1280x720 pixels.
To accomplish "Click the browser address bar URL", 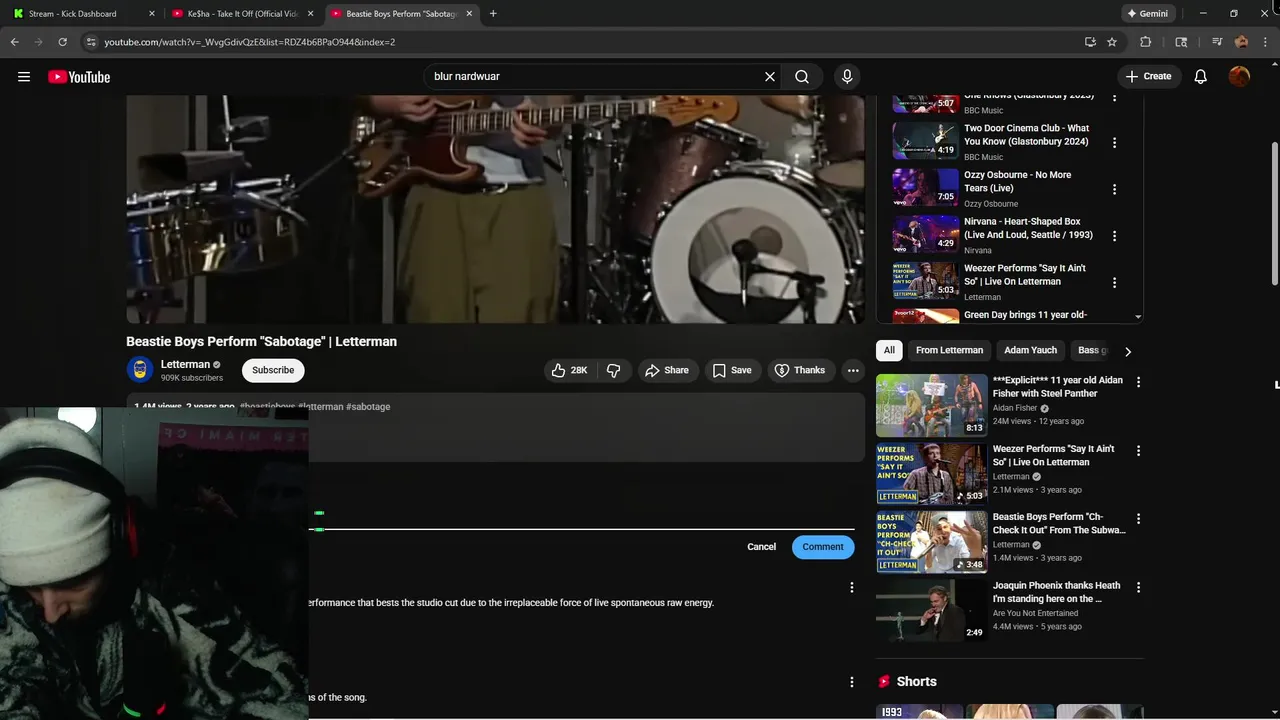I will [x=250, y=42].
